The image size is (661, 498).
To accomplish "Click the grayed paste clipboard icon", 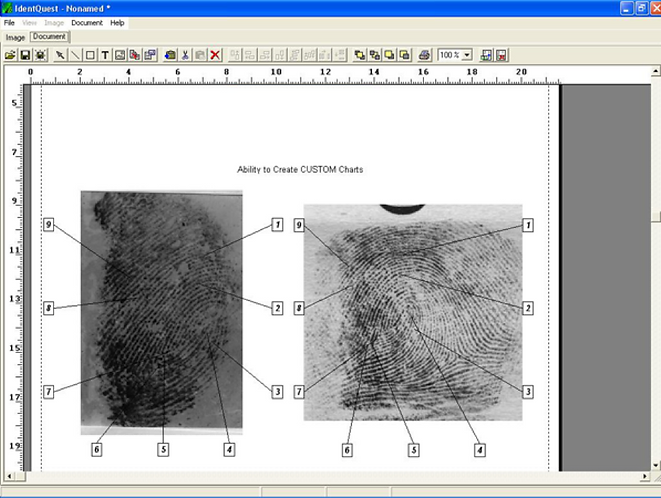I will click(200, 55).
